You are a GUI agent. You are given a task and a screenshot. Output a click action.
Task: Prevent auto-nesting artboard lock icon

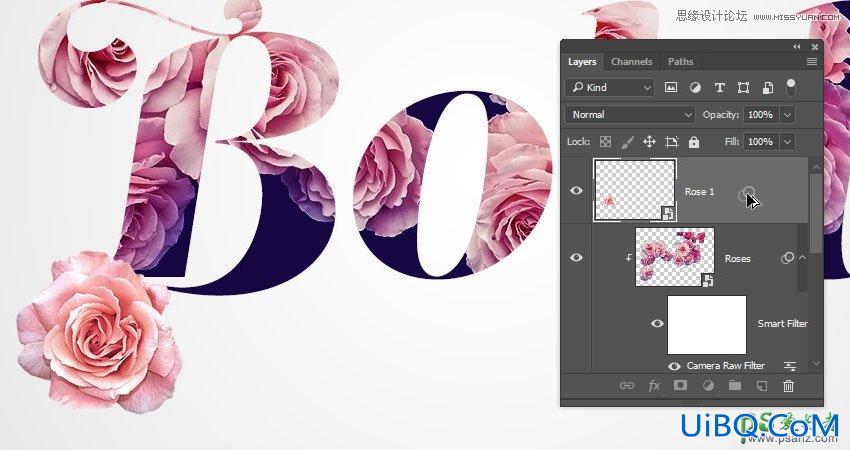click(672, 142)
